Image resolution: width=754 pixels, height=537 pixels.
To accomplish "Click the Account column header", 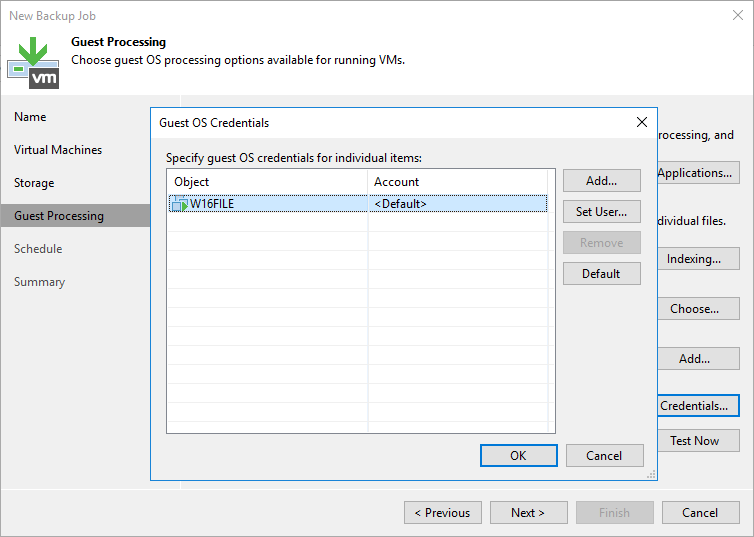I will [457, 181].
